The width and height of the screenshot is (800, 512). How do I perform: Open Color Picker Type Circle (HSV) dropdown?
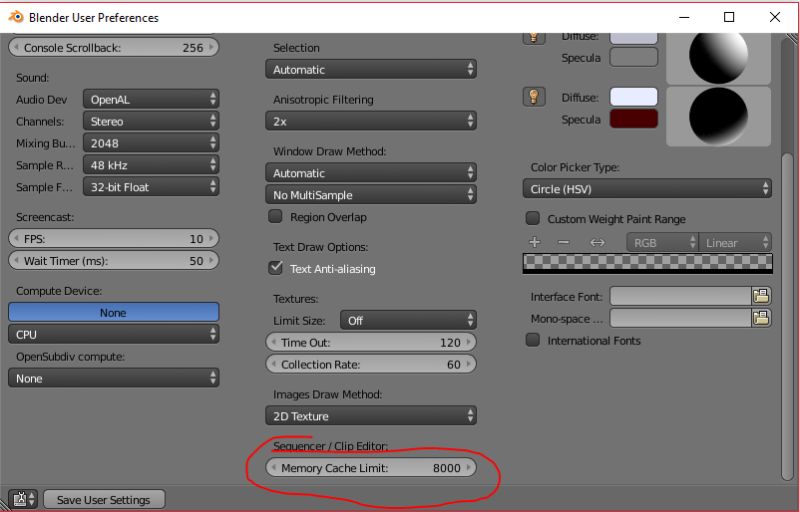pos(647,189)
